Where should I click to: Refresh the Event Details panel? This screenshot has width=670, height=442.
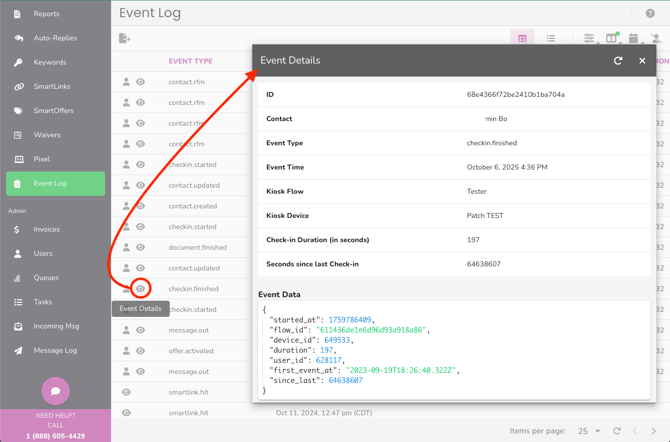click(x=618, y=60)
